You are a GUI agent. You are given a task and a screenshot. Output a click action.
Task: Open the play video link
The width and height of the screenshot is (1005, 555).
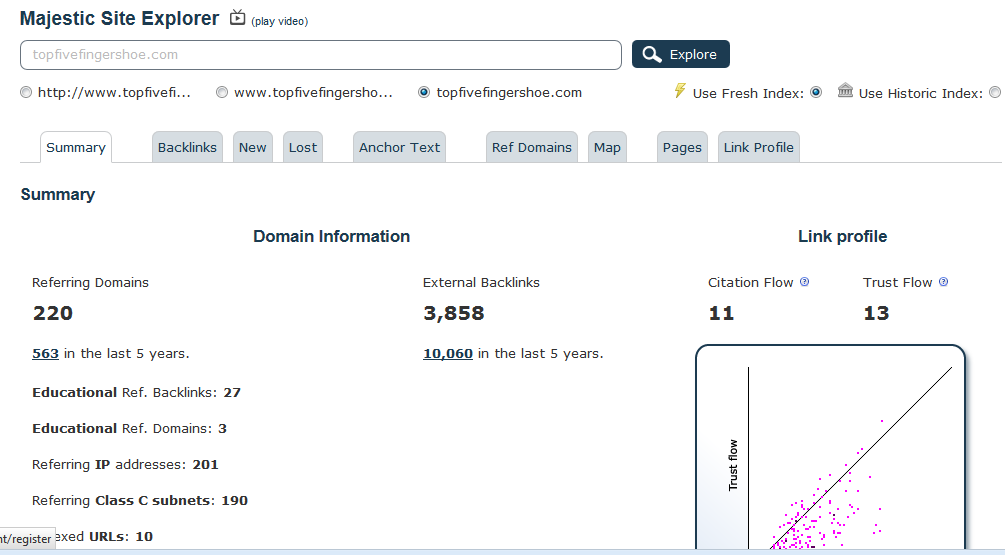[x=279, y=21]
